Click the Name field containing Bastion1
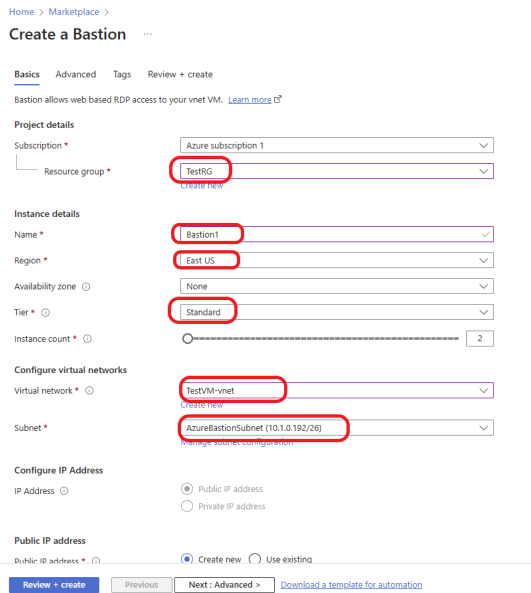Image resolution: width=531 pixels, height=593 pixels. [337, 234]
